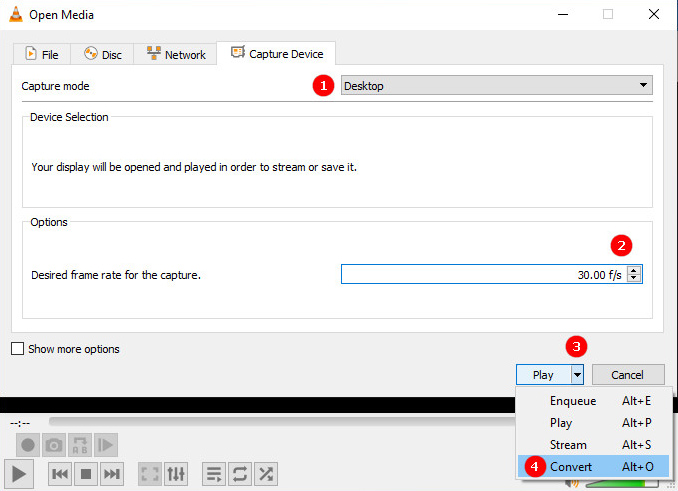Toggle shuffle random playback
Viewport: 678px width, 491px height.
tap(266, 474)
